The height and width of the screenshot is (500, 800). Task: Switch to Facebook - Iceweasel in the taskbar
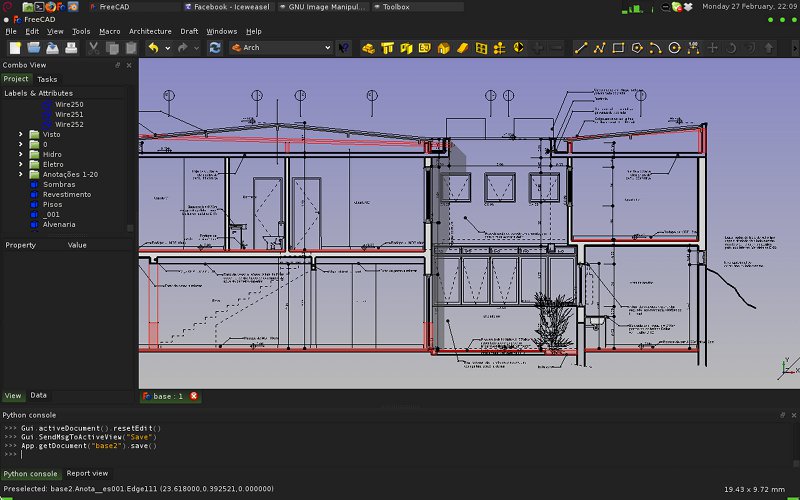tap(228, 7)
